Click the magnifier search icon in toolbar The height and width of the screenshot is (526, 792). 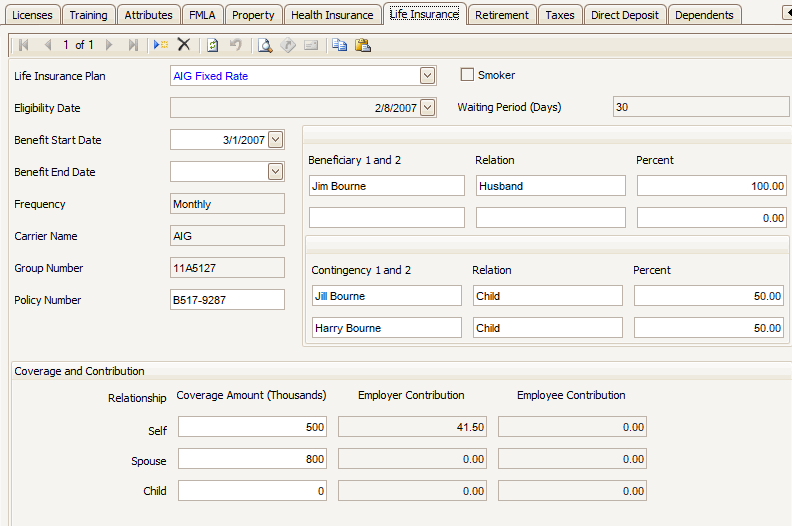point(265,45)
